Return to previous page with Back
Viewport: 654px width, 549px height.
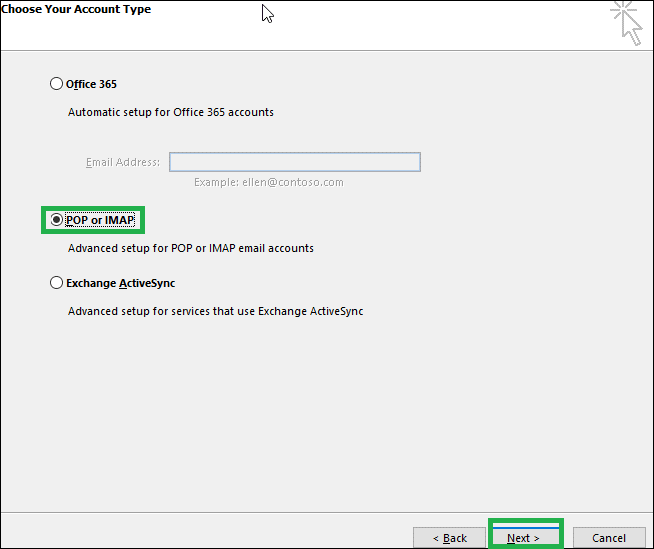coord(449,538)
